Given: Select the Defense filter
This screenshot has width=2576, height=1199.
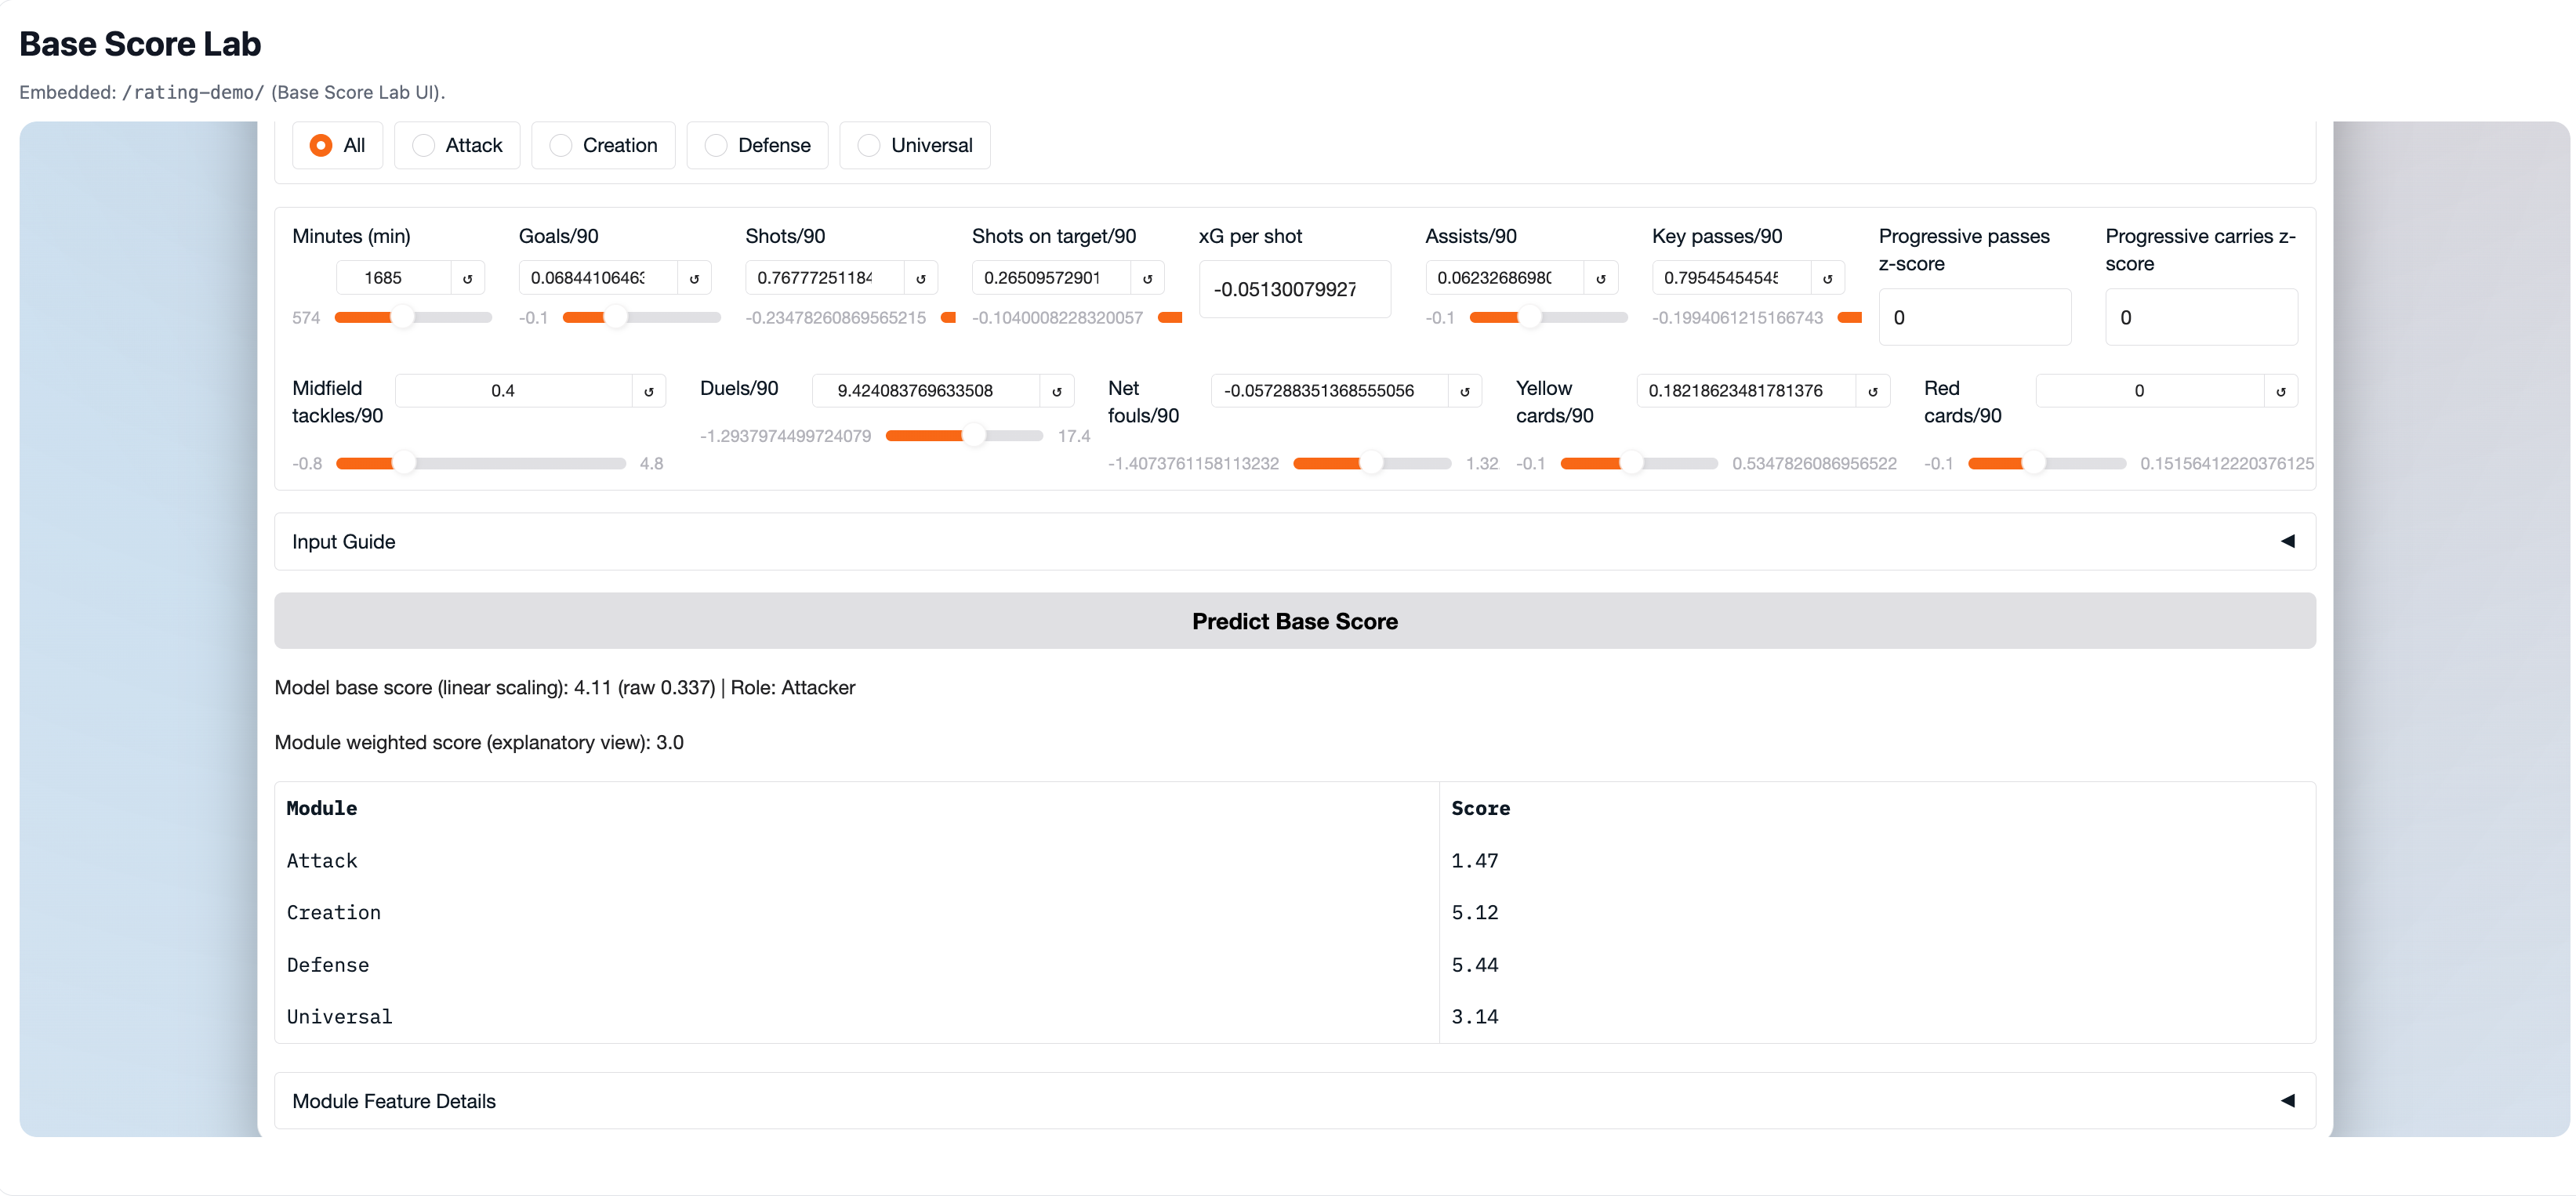Looking at the screenshot, I should 757,145.
